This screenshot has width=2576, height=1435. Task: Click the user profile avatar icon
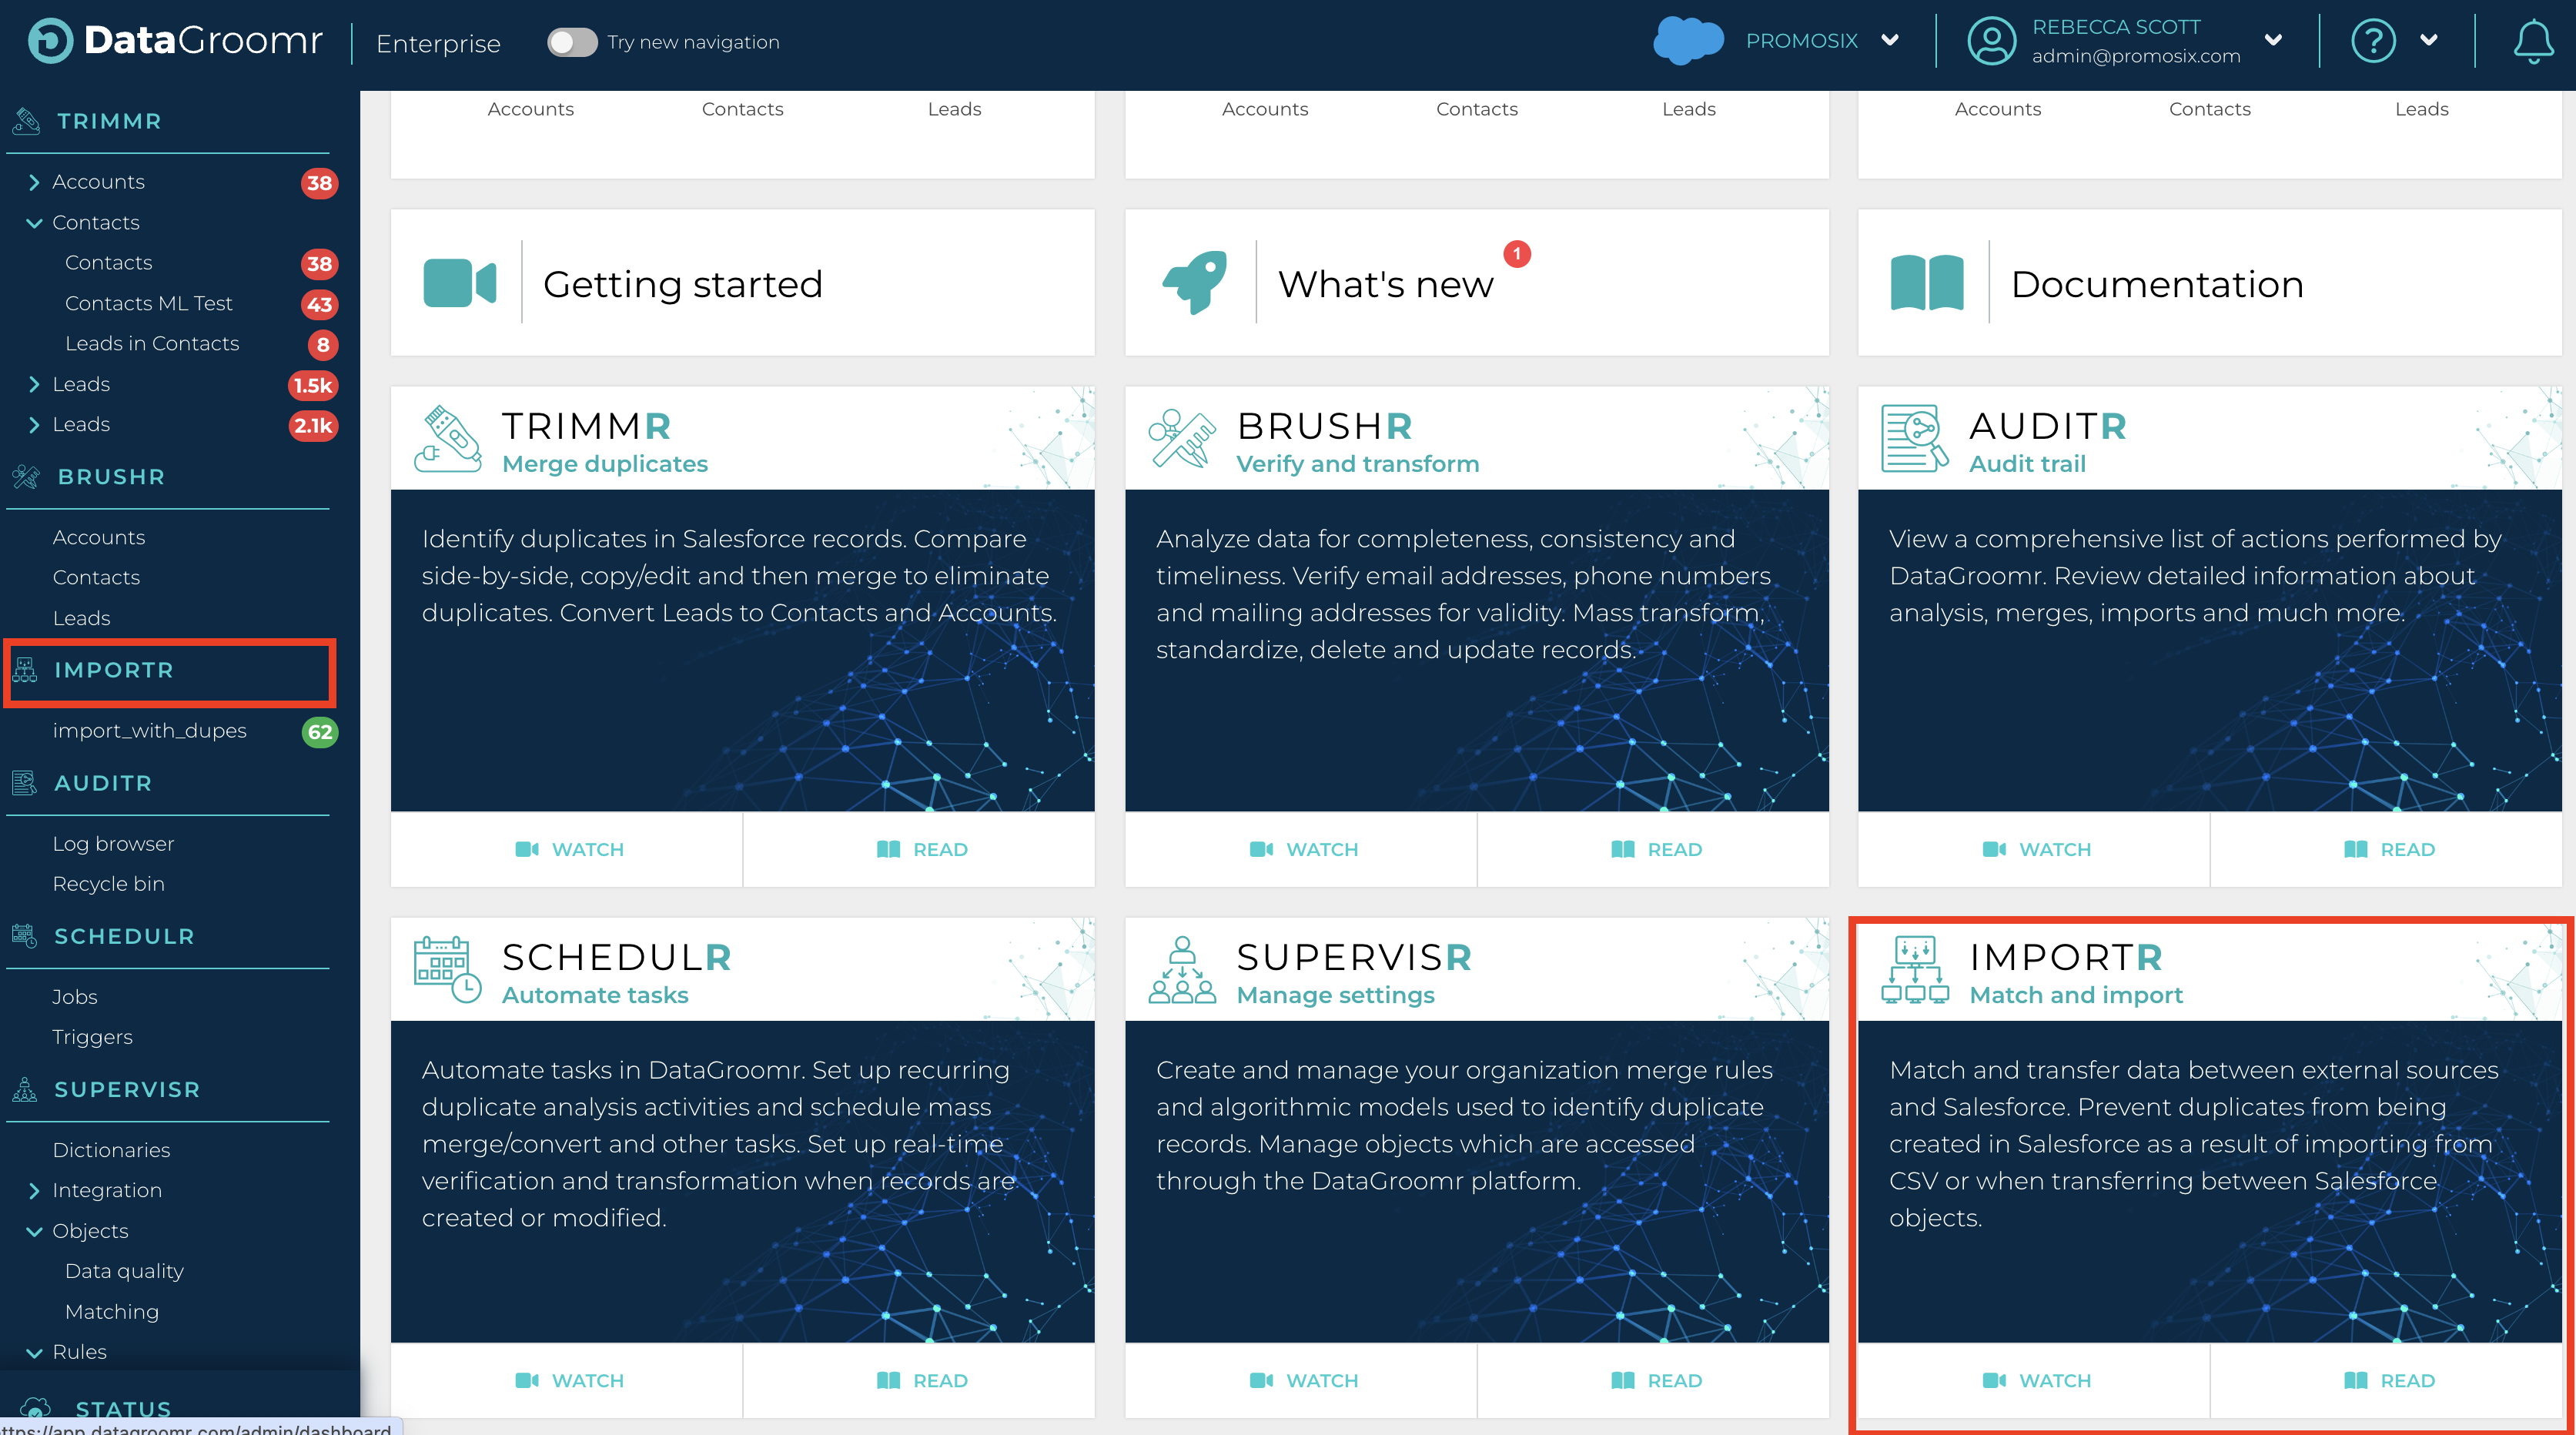tap(1990, 42)
